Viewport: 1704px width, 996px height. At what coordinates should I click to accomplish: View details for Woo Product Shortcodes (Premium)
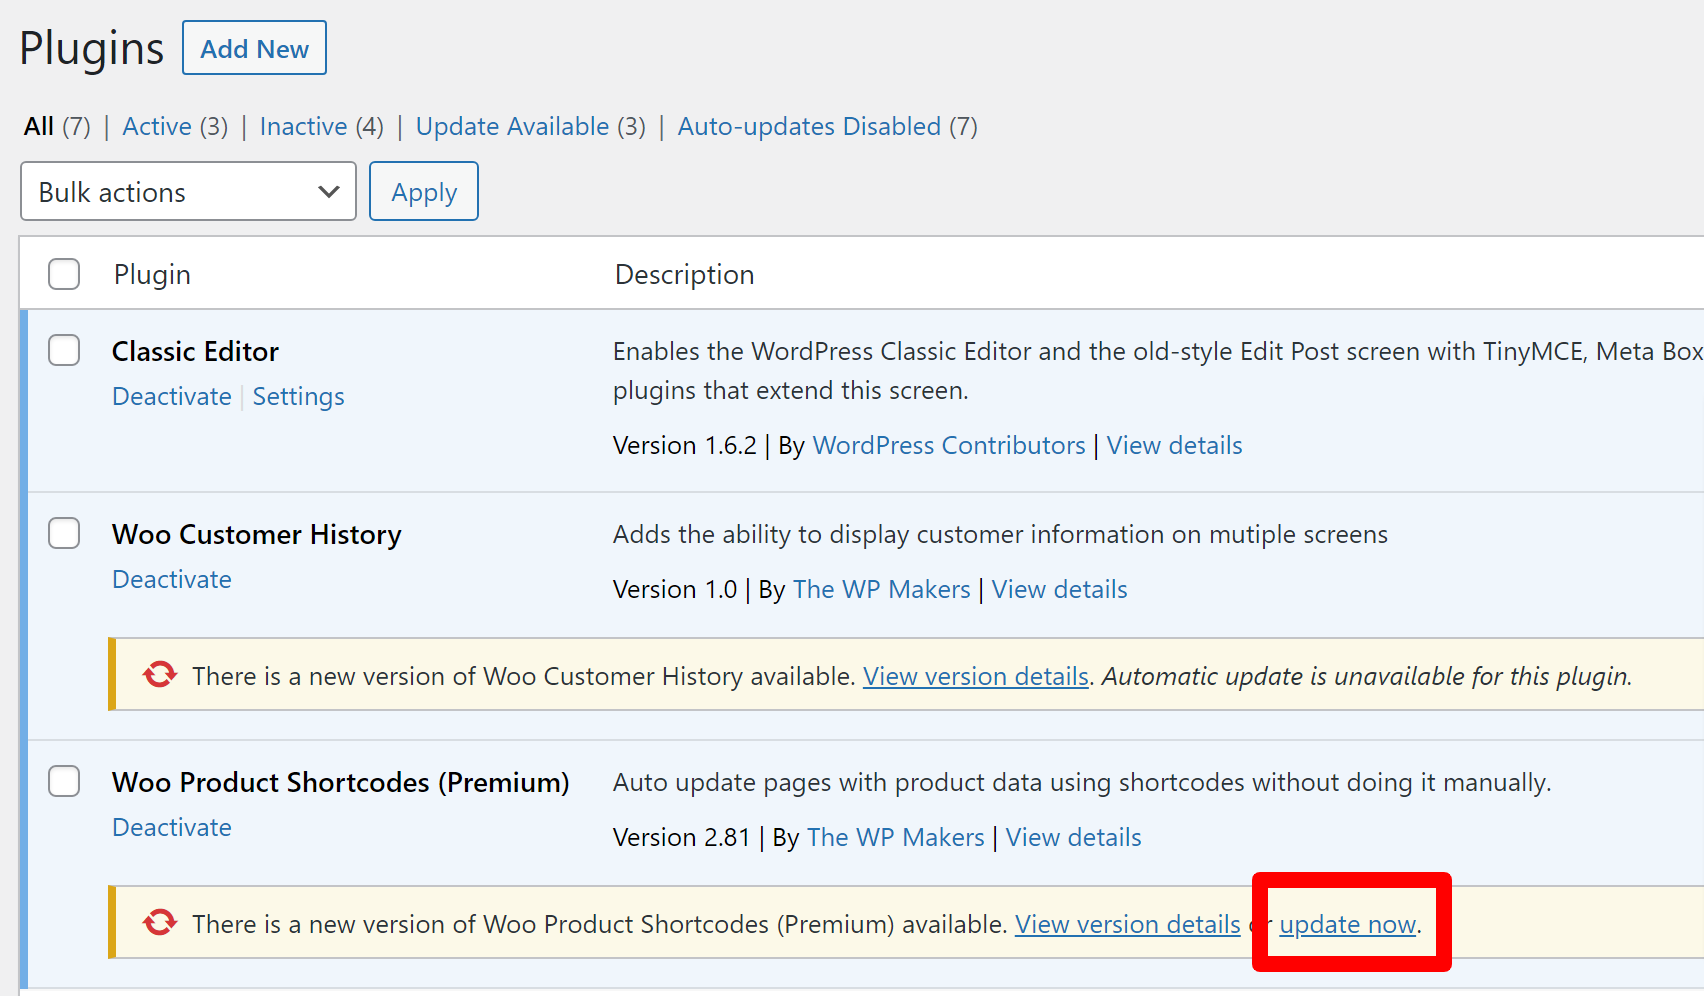tap(1074, 837)
